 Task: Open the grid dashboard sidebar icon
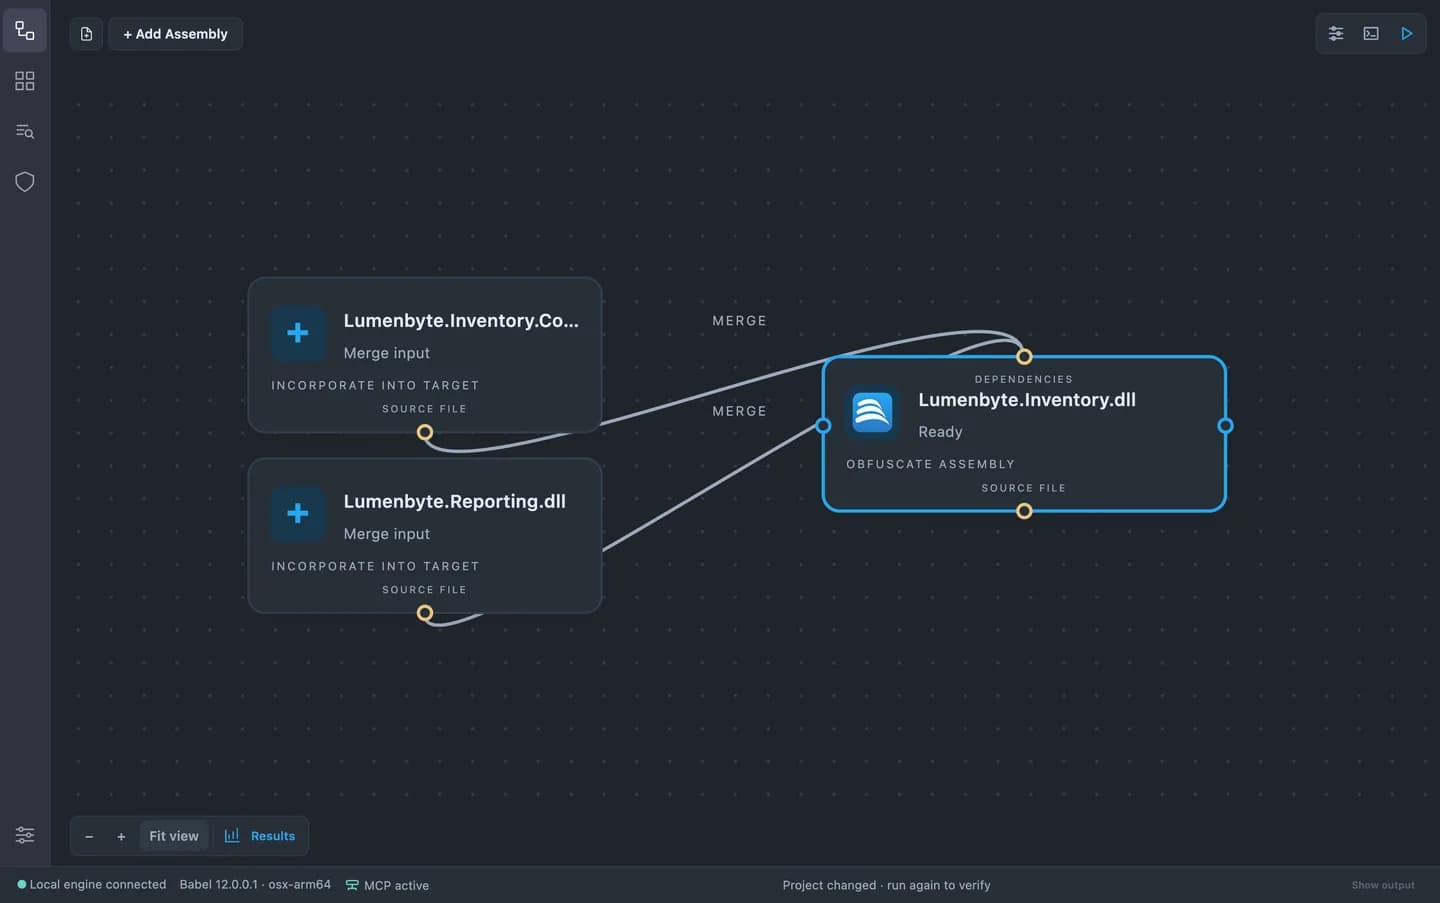(x=25, y=81)
